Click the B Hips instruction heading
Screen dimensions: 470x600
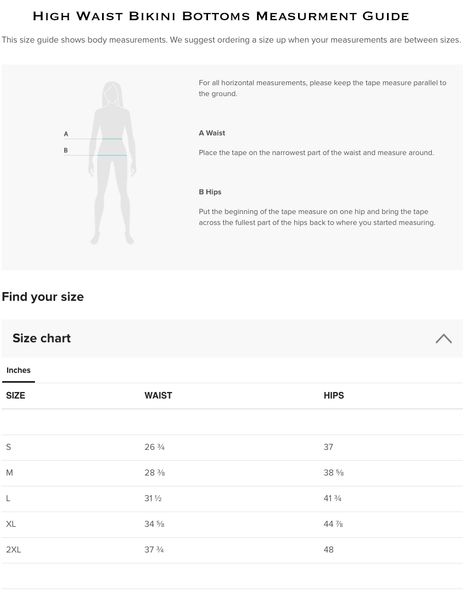coord(212,194)
